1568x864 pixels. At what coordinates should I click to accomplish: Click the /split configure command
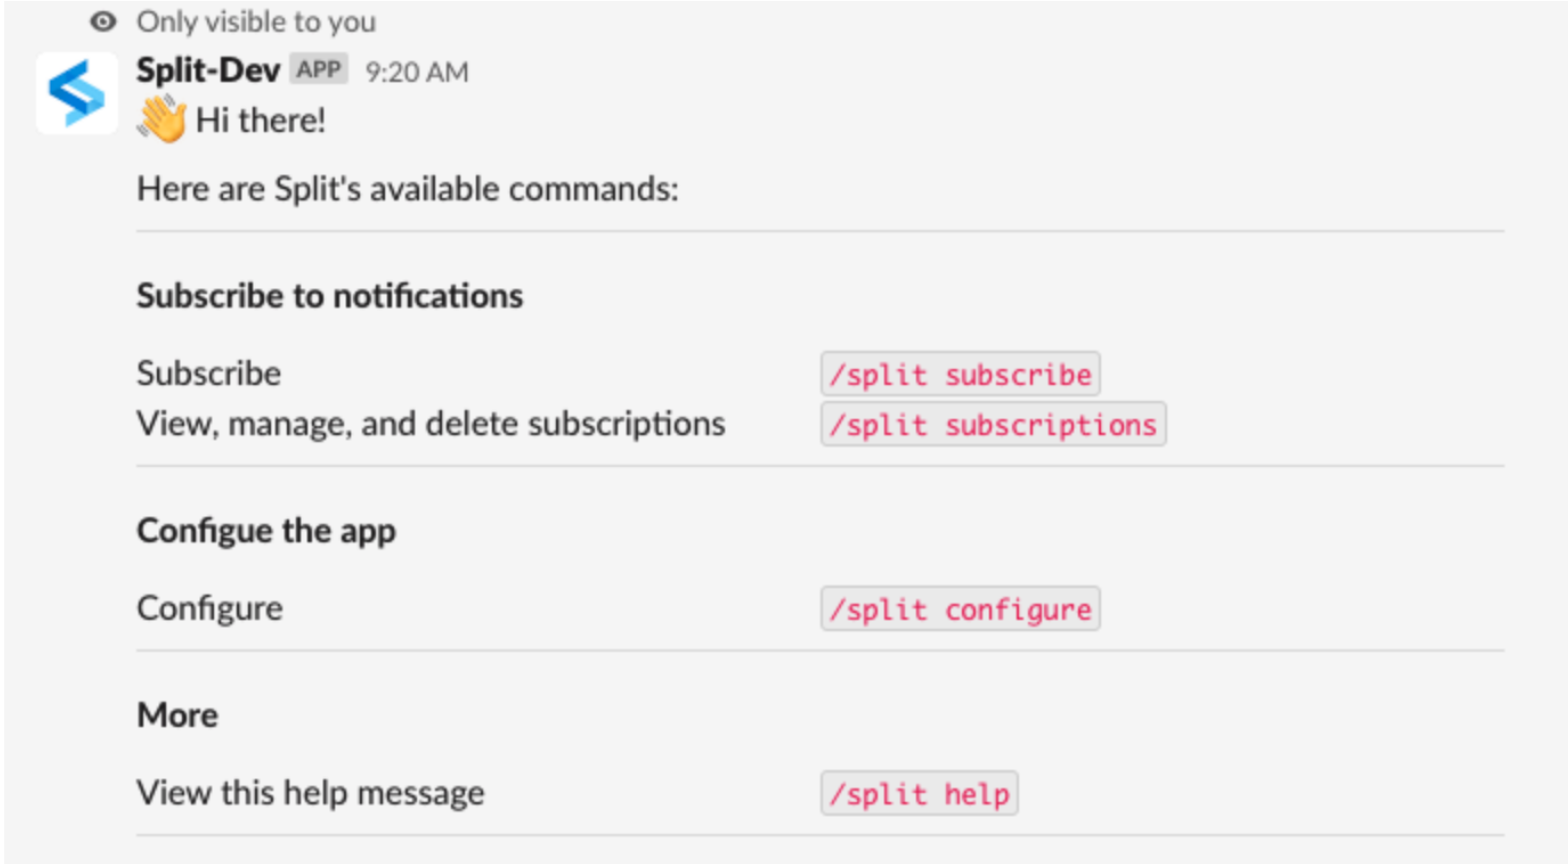point(960,609)
